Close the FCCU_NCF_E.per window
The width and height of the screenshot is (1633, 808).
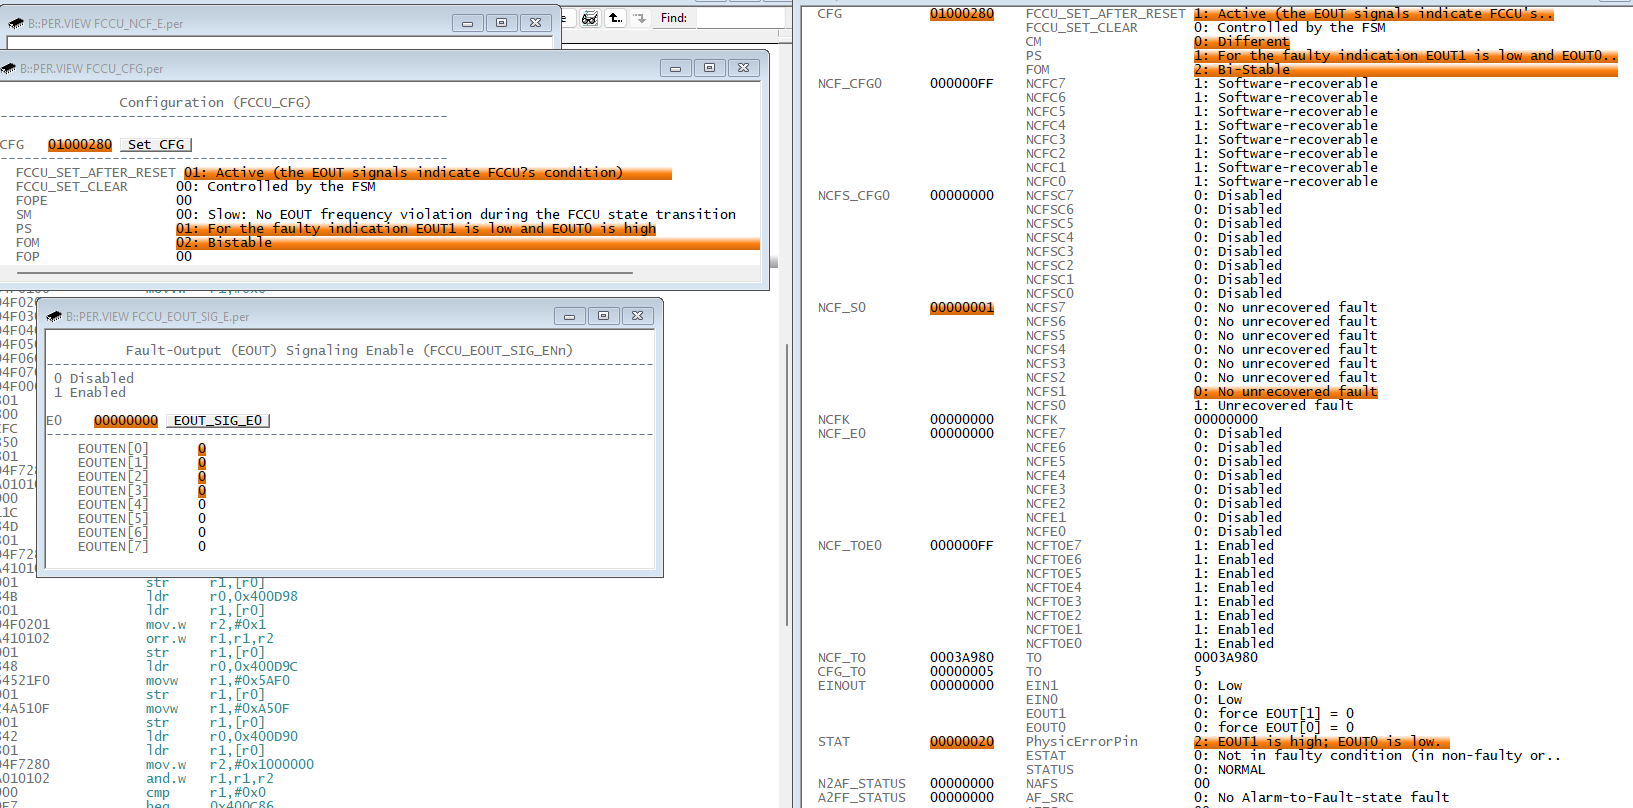[x=535, y=23]
